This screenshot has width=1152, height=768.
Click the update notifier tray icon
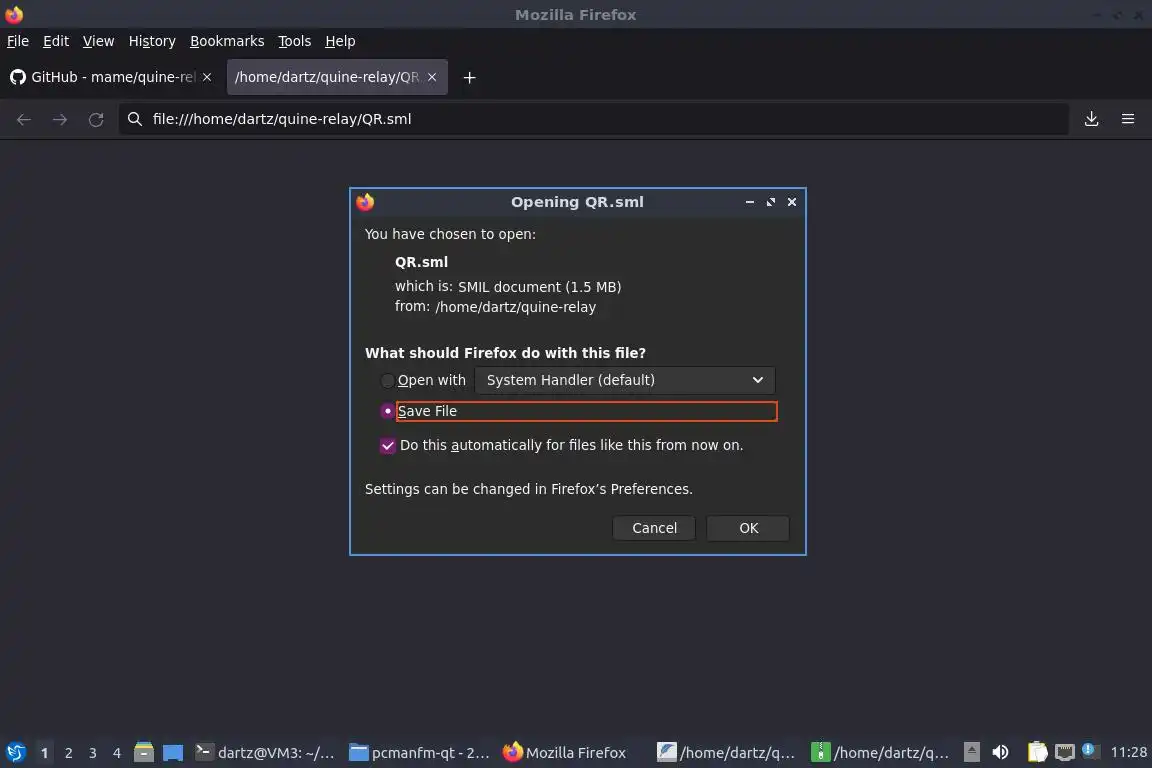pyautogui.click(x=1090, y=751)
